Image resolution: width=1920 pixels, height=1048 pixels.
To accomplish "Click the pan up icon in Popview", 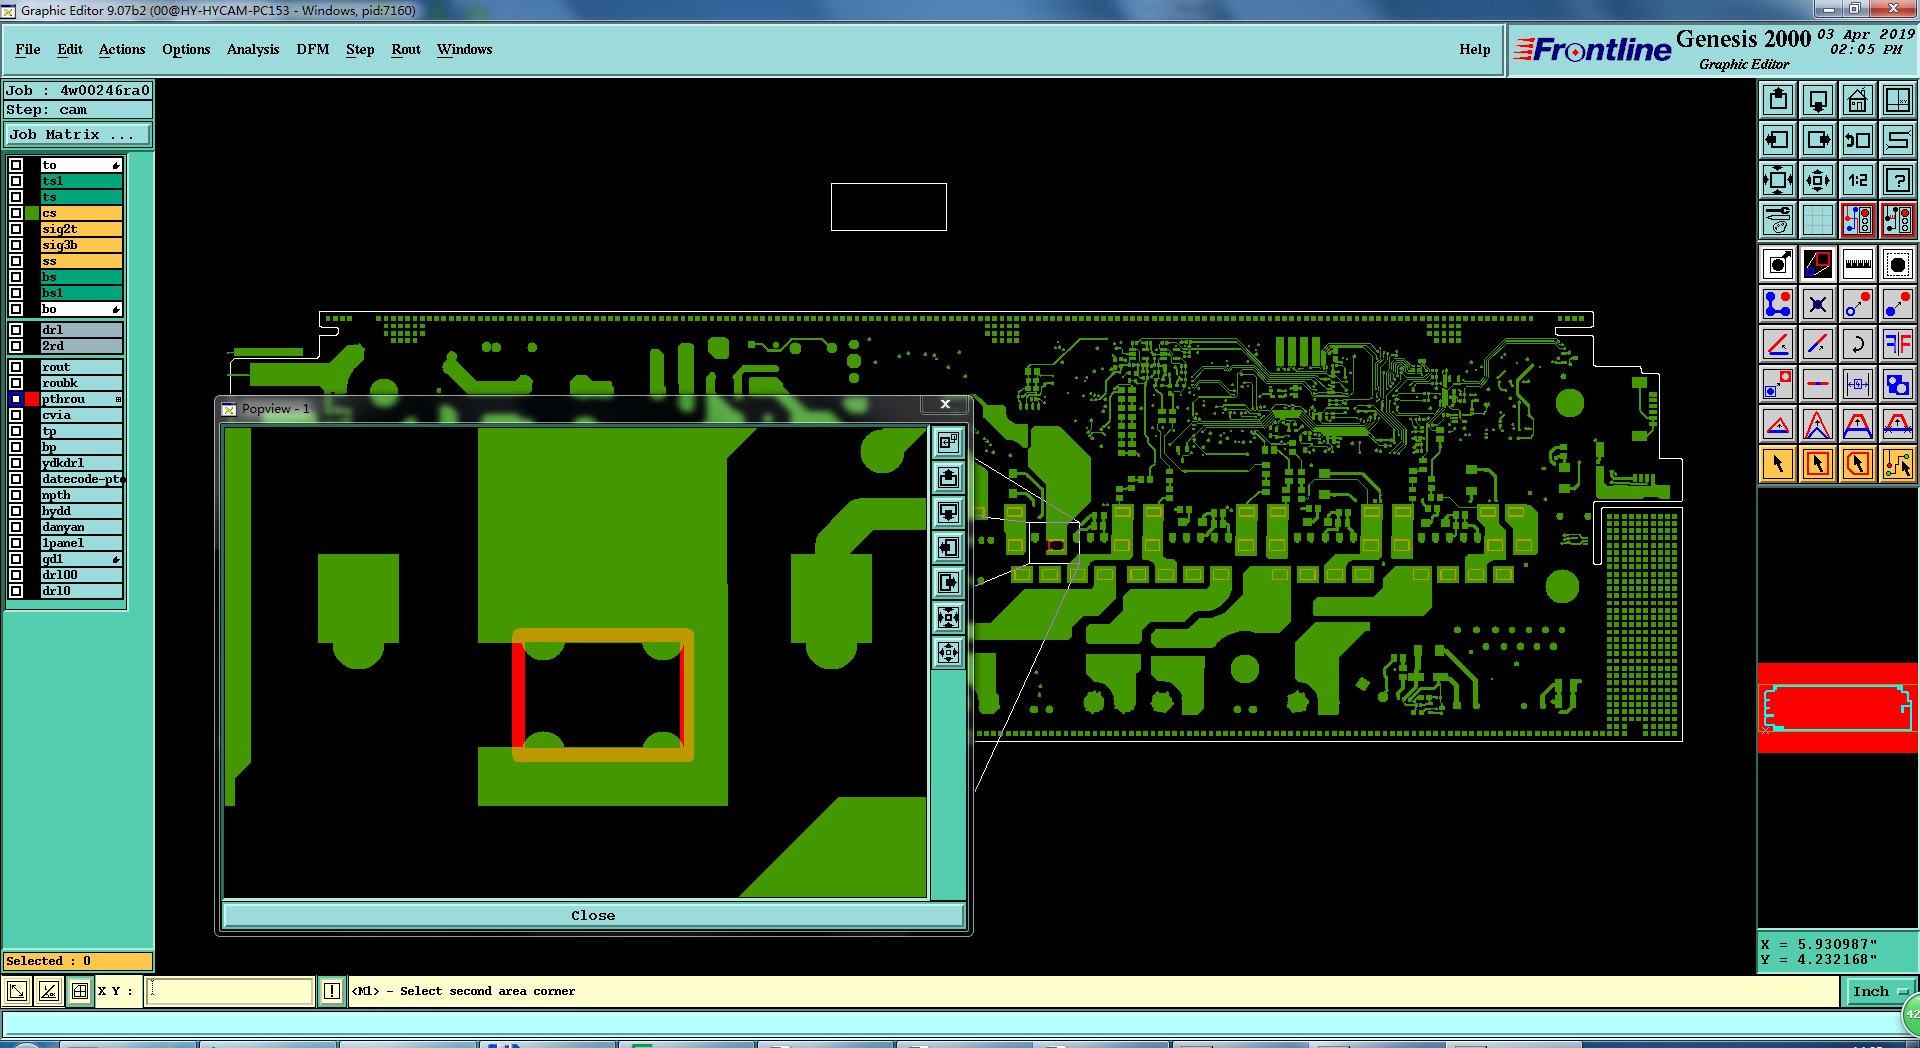I will click(x=948, y=477).
